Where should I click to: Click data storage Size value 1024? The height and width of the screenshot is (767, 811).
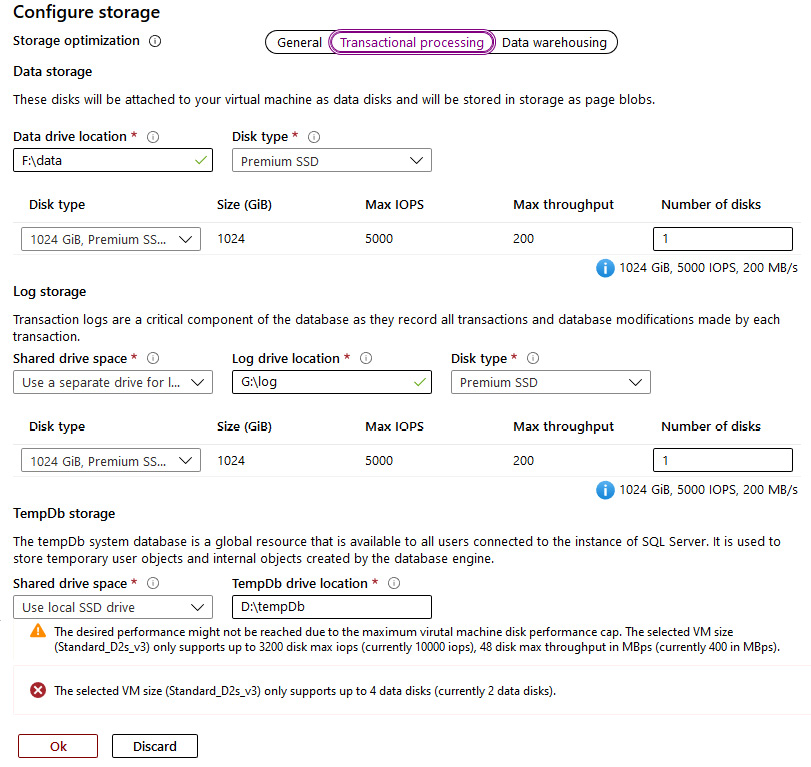[231, 239]
